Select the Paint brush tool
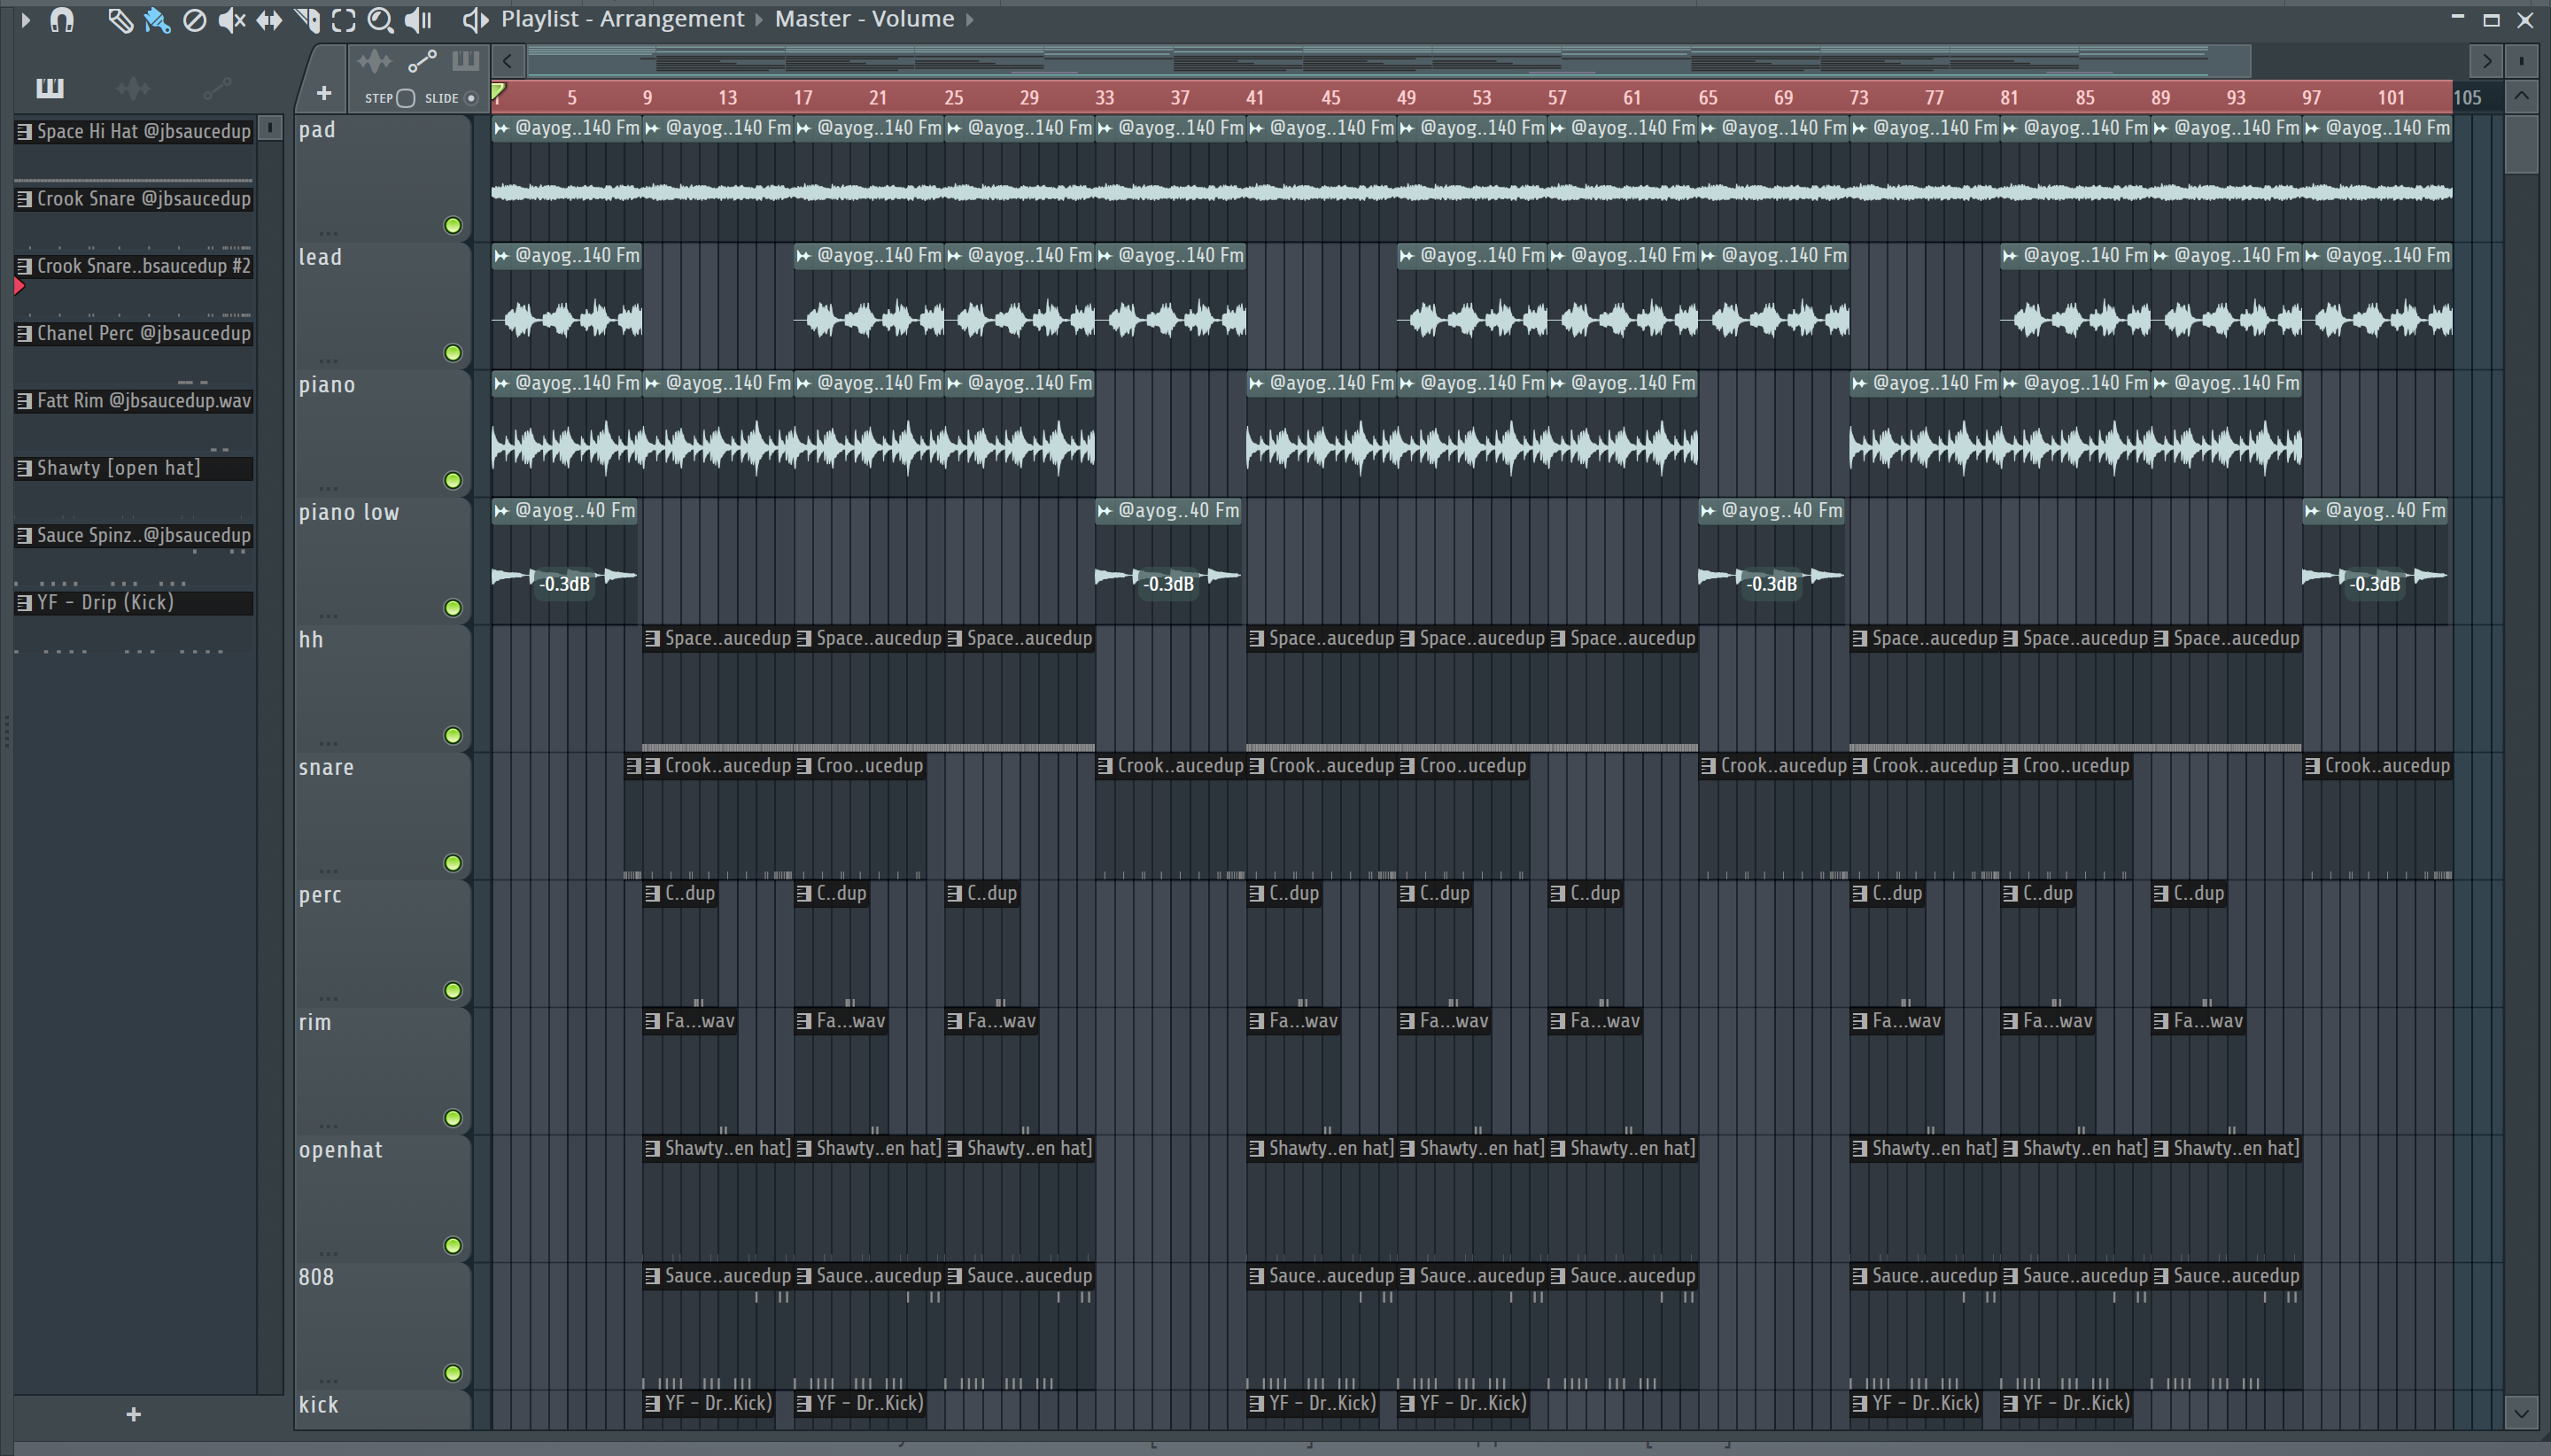 157,20
